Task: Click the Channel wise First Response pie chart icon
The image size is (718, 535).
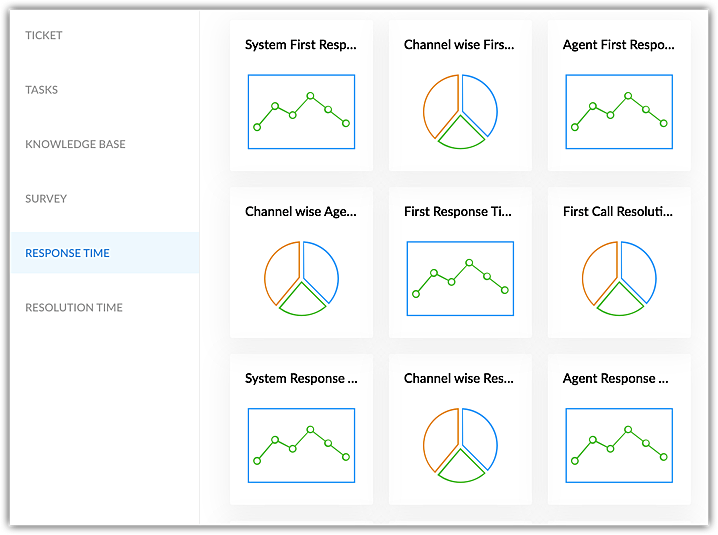Action: [460, 112]
